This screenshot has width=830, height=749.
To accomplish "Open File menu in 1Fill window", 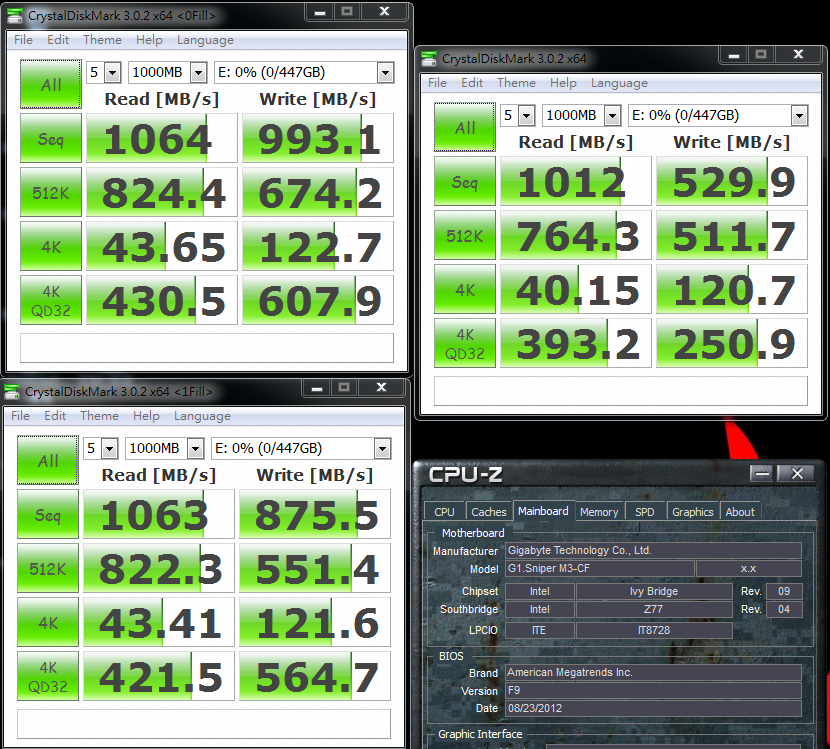I will click(20, 416).
